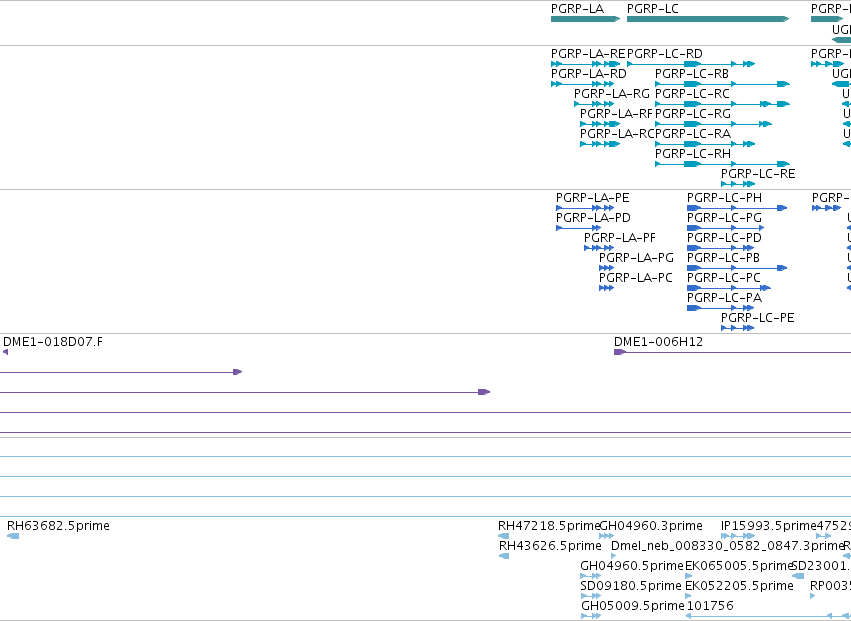The image size is (851, 621).
Task: Click protein PGRP-LC-PH
Action: [x=737, y=208]
